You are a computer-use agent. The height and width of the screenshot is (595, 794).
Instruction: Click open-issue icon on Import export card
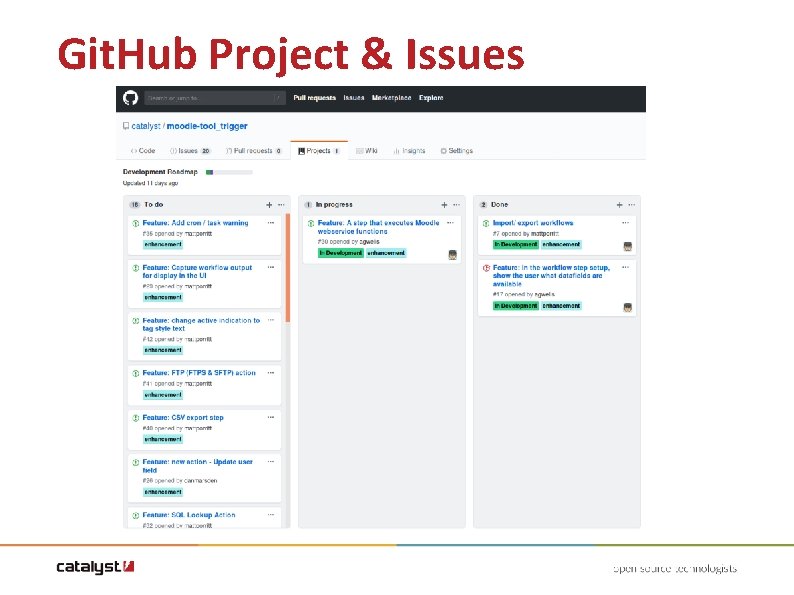pyautogui.click(x=486, y=223)
